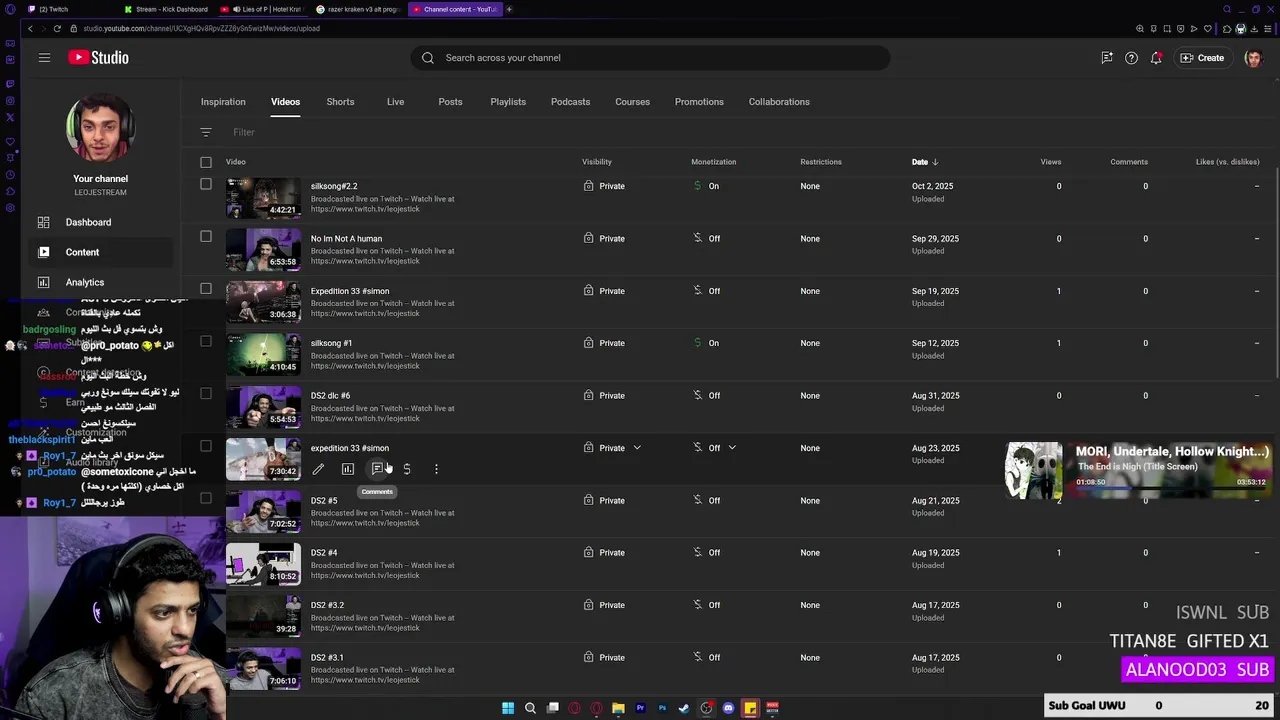Image resolution: width=1280 pixels, height=720 pixels.
Task: Sort videos by the Date column arrow
Action: (935, 162)
